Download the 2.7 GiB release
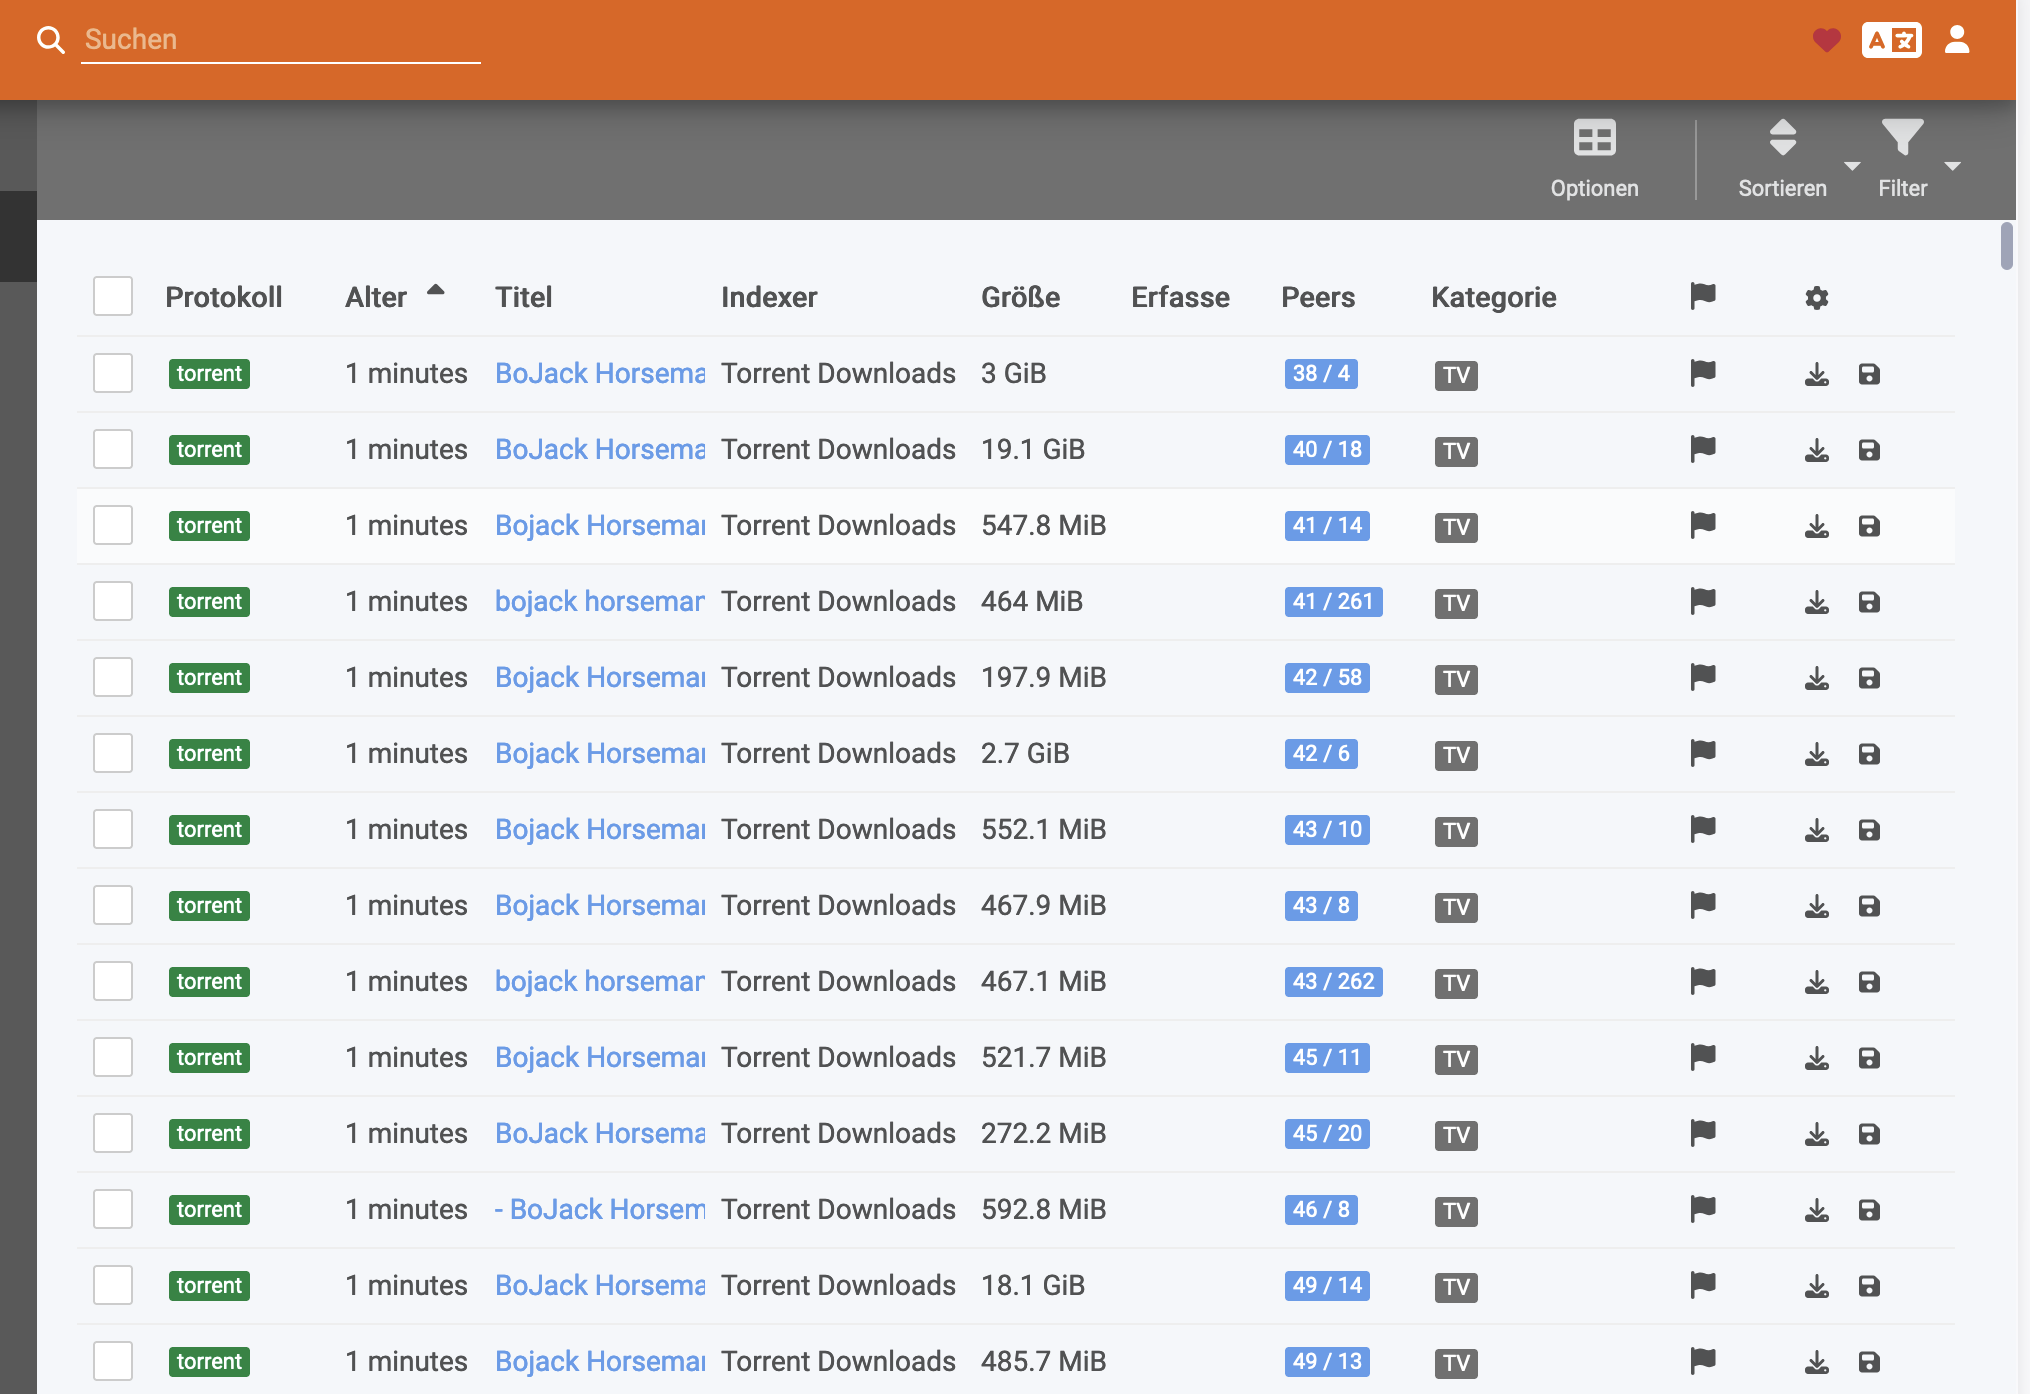This screenshot has width=2030, height=1394. tap(1816, 754)
